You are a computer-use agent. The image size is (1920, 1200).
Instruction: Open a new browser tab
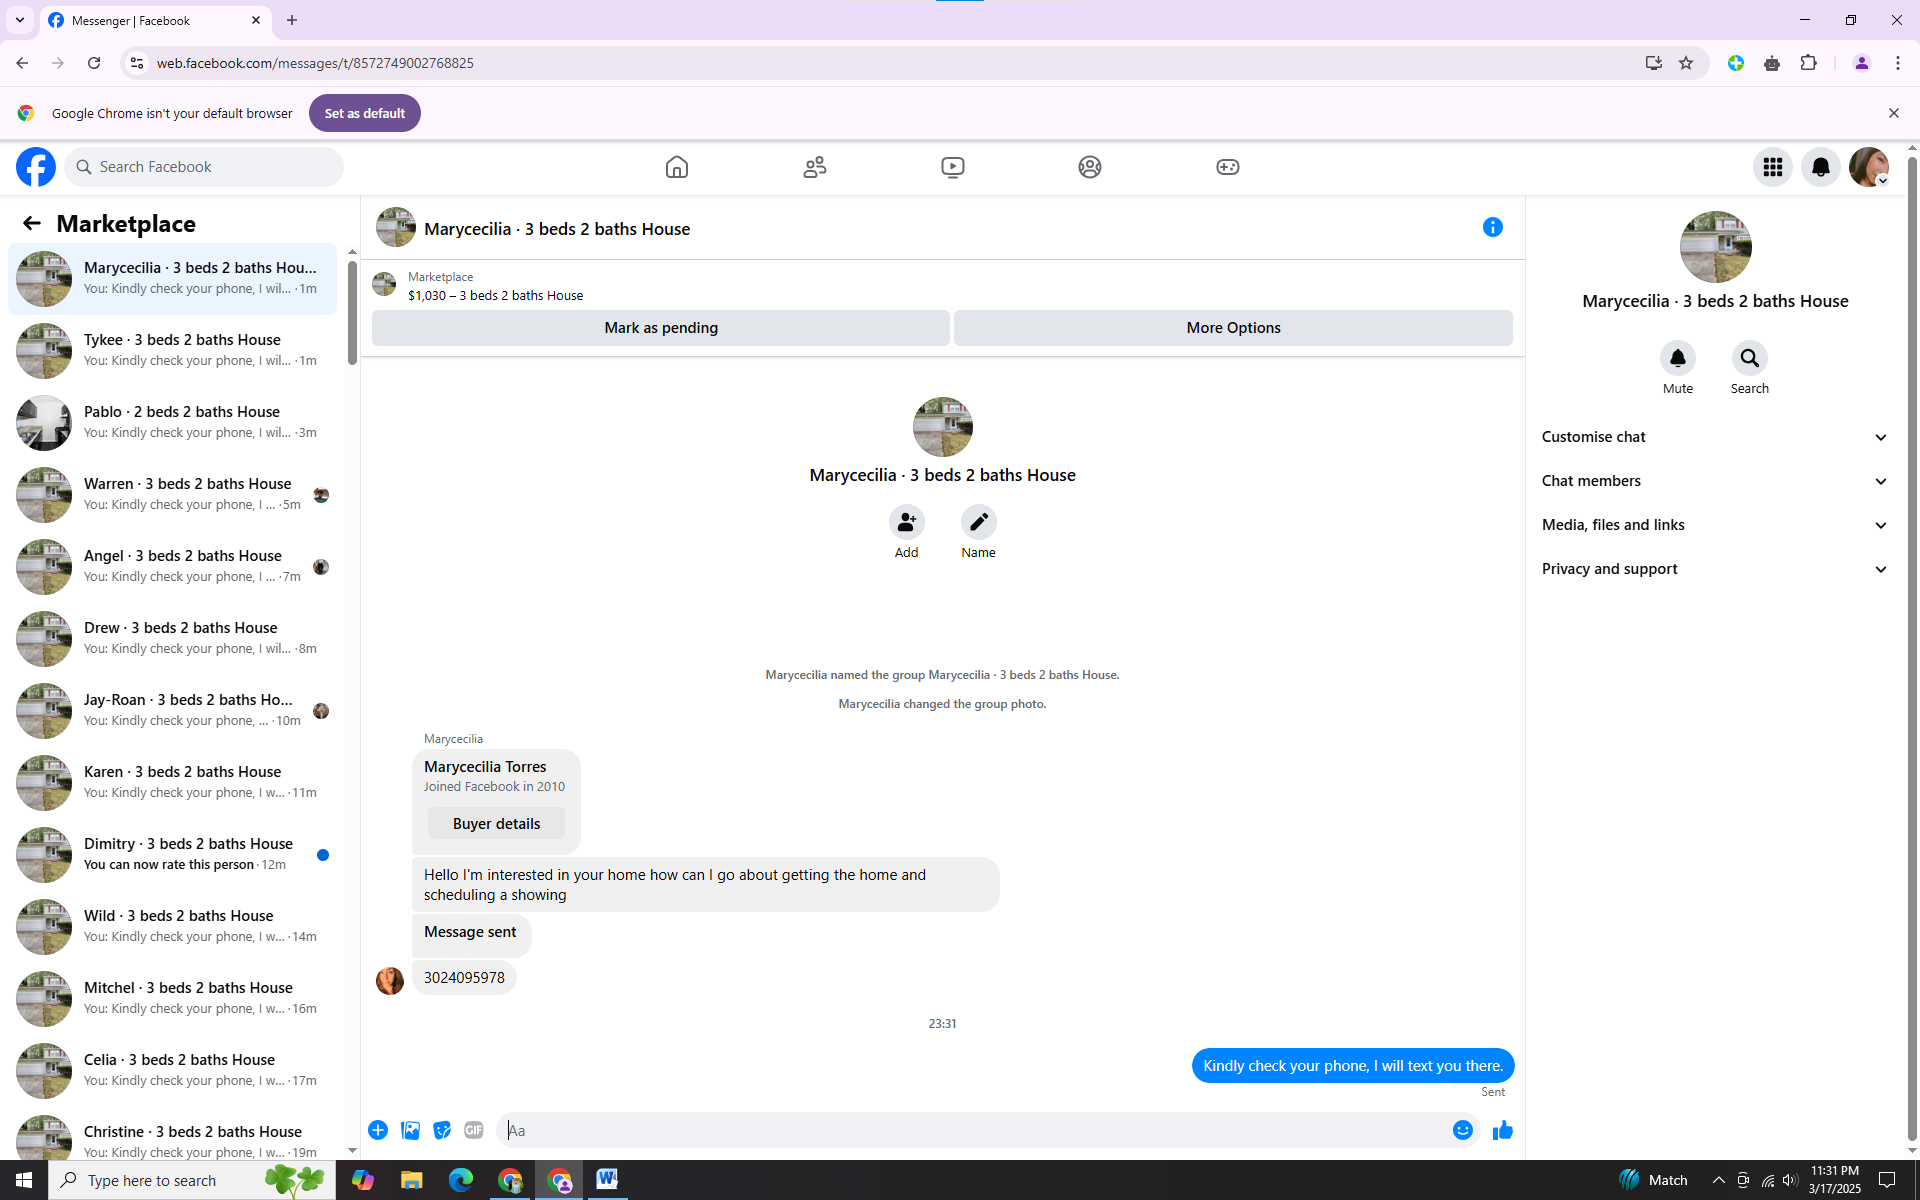pyautogui.click(x=292, y=20)
